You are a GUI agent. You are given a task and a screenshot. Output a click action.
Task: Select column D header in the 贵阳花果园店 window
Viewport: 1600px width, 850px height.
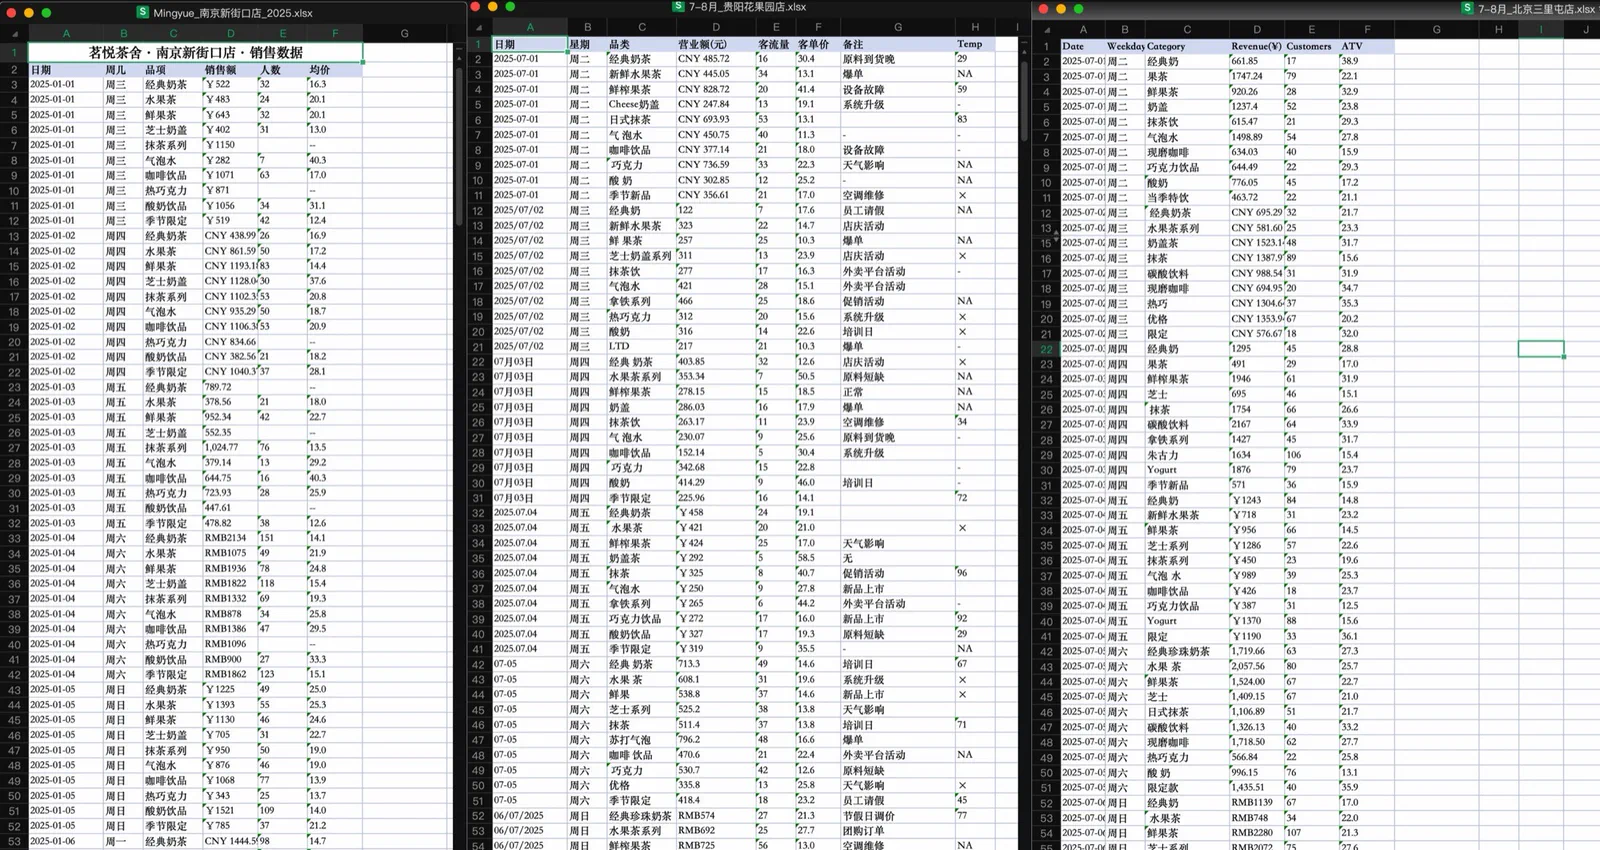tap(715, 27)
